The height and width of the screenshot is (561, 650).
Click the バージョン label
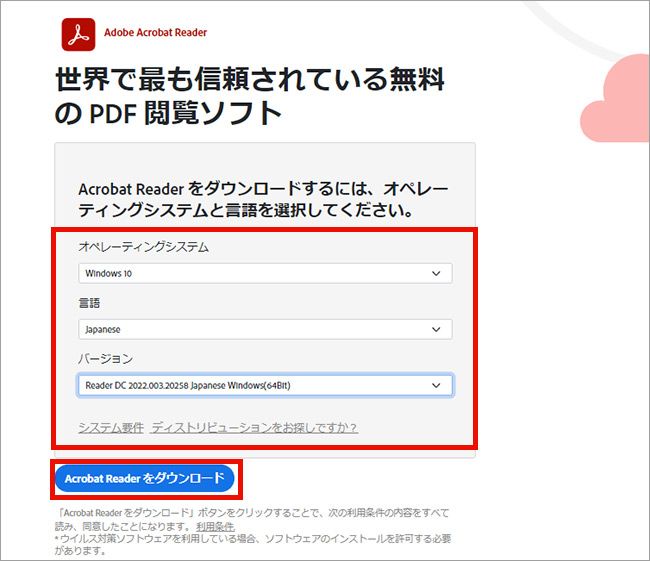point(105,359)
